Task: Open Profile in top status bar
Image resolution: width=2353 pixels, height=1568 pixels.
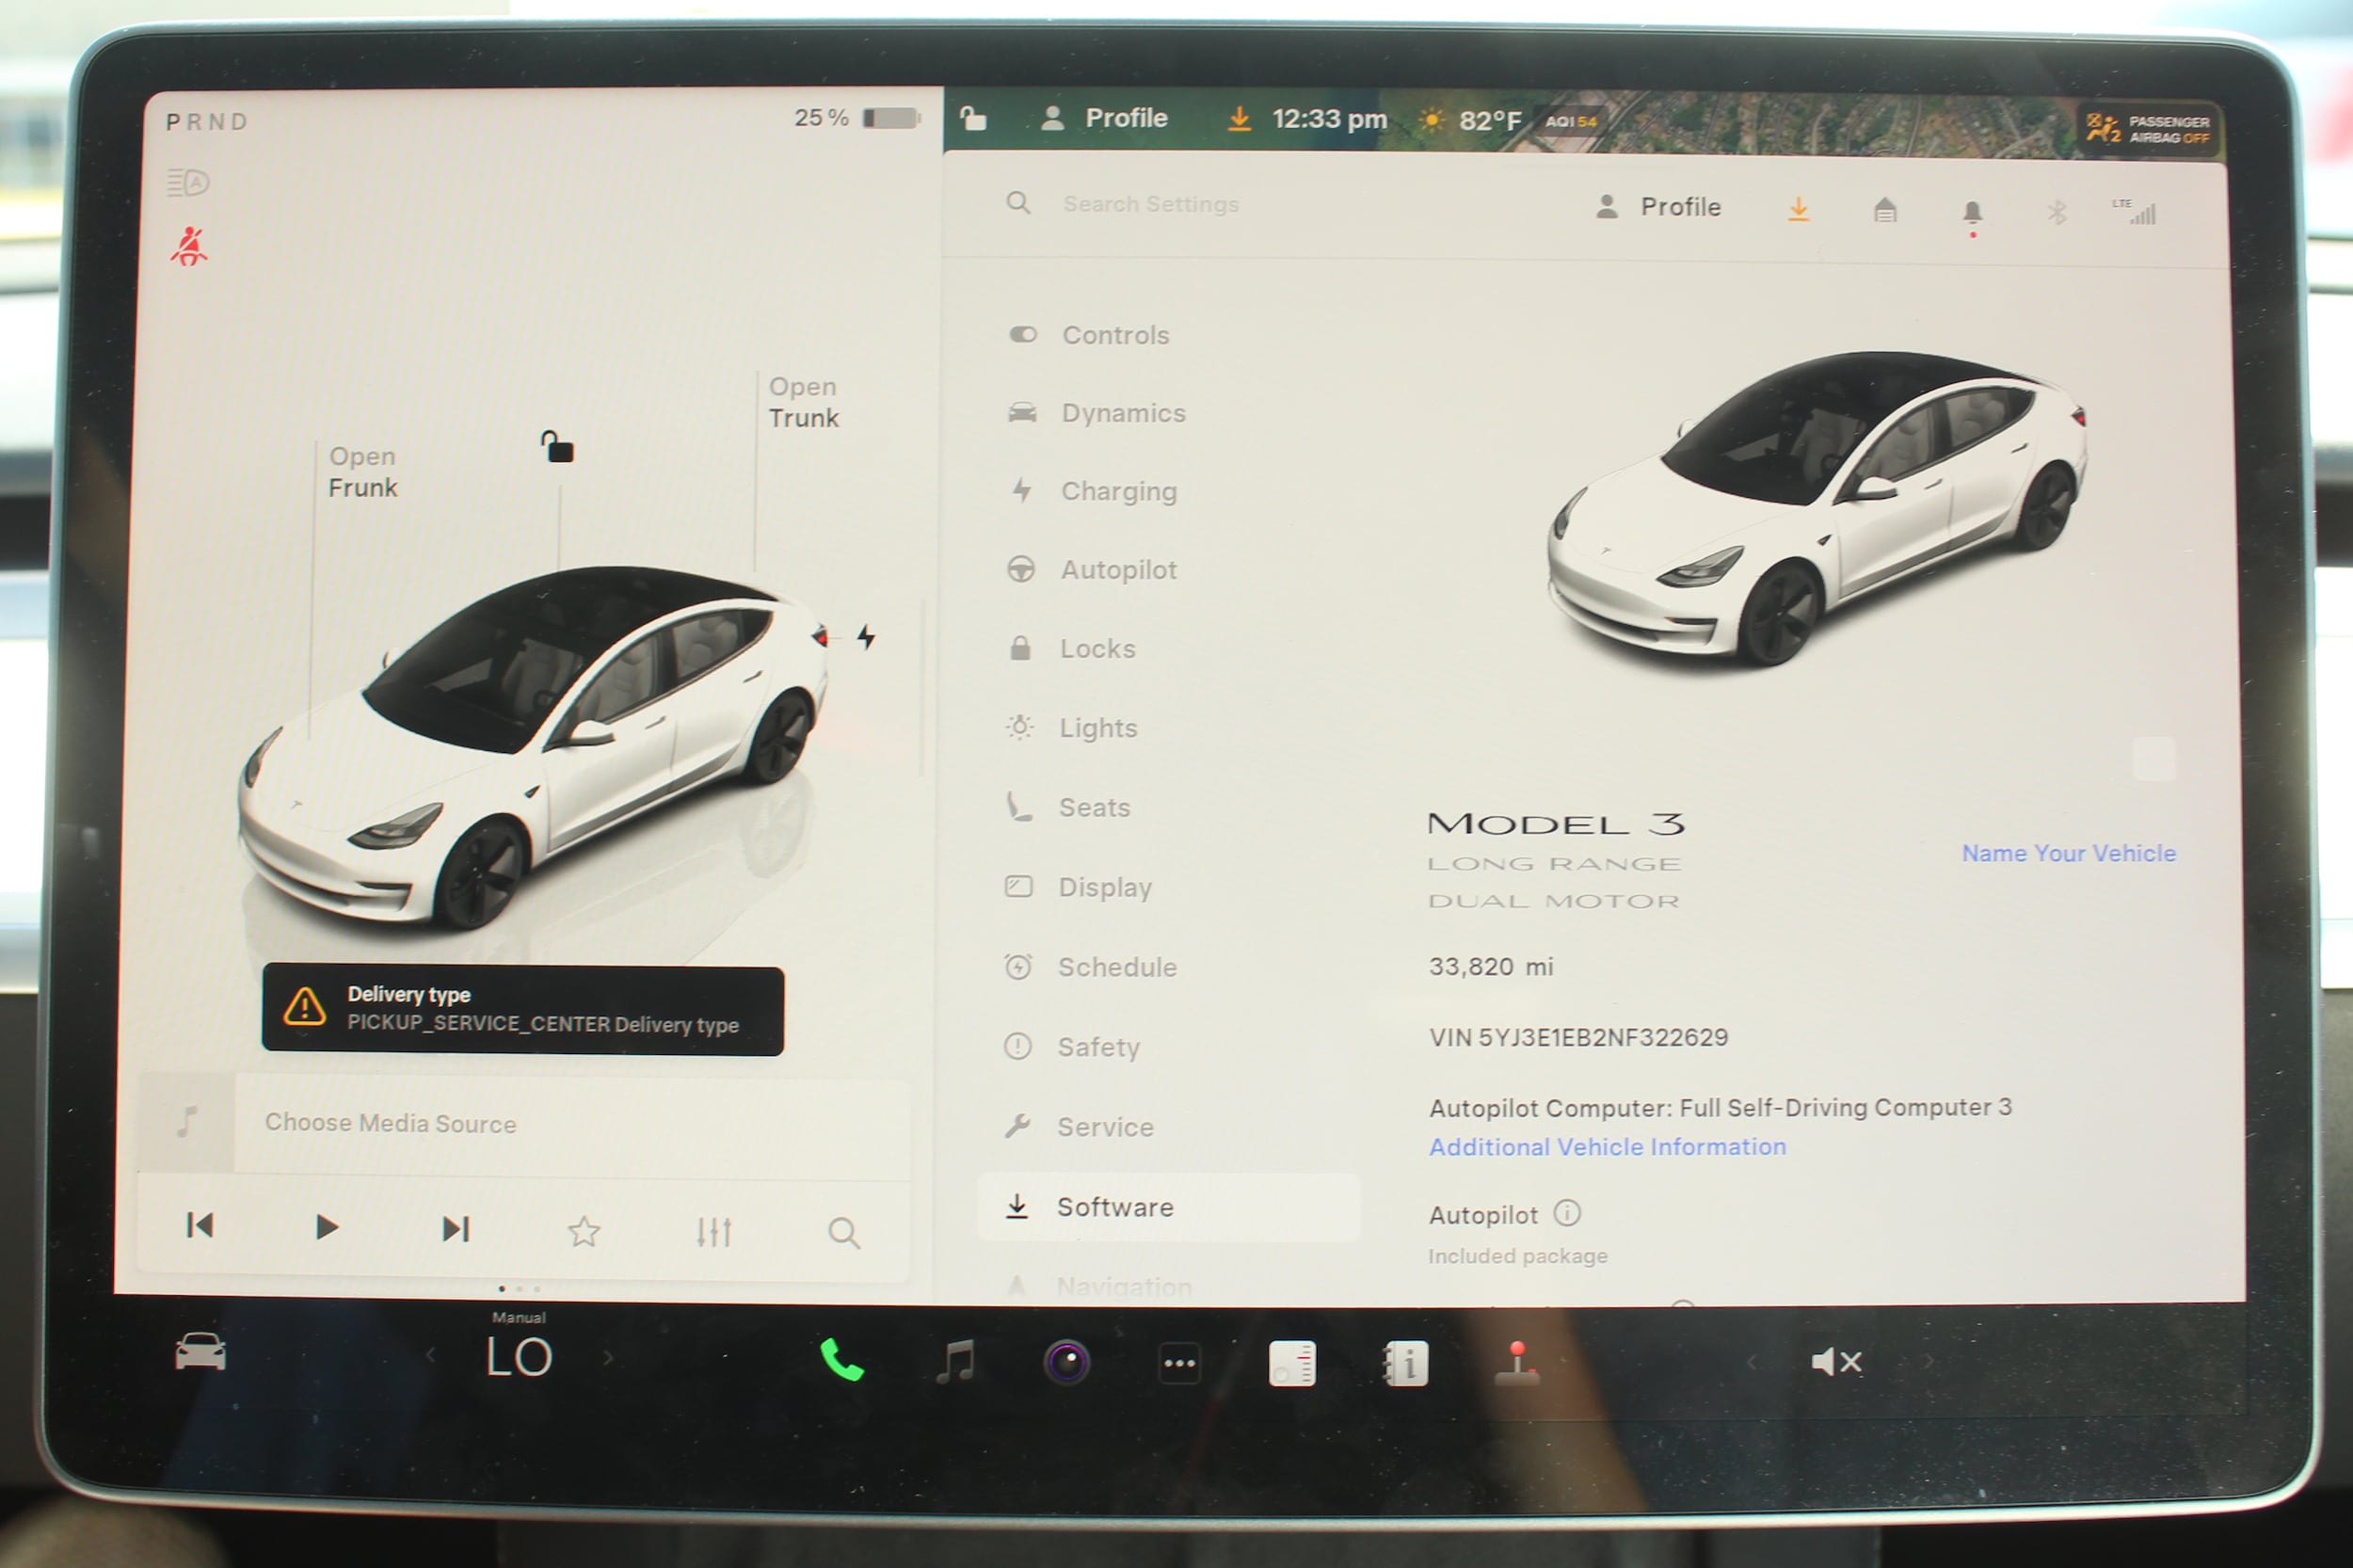Action: [1104, 118]
